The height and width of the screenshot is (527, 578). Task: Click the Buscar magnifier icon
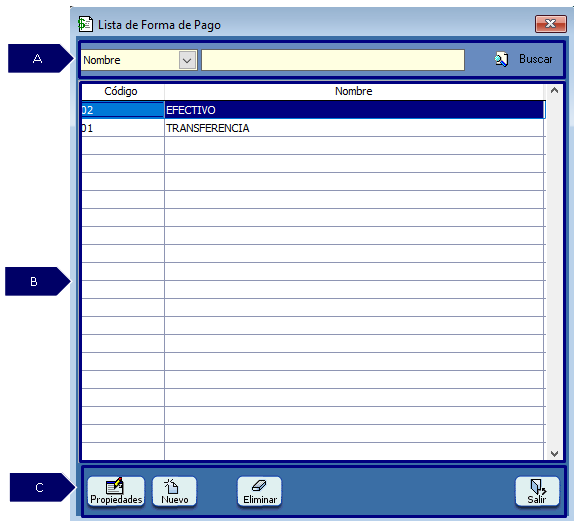501,59
